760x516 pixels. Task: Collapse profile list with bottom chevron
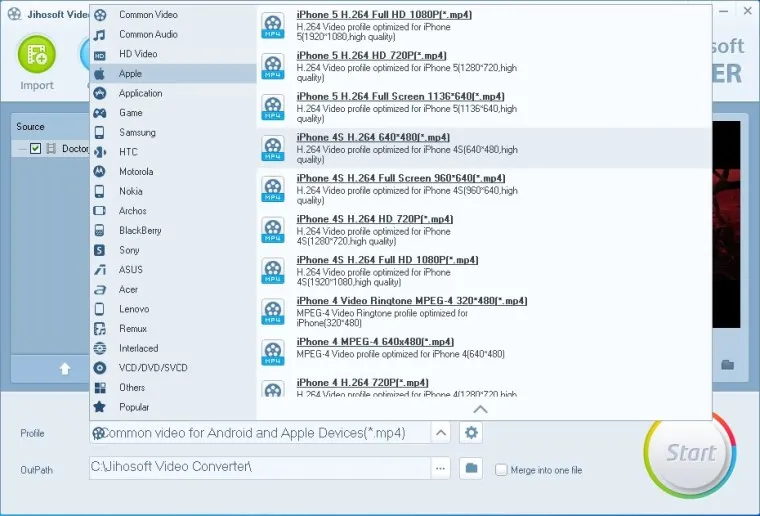480,409
